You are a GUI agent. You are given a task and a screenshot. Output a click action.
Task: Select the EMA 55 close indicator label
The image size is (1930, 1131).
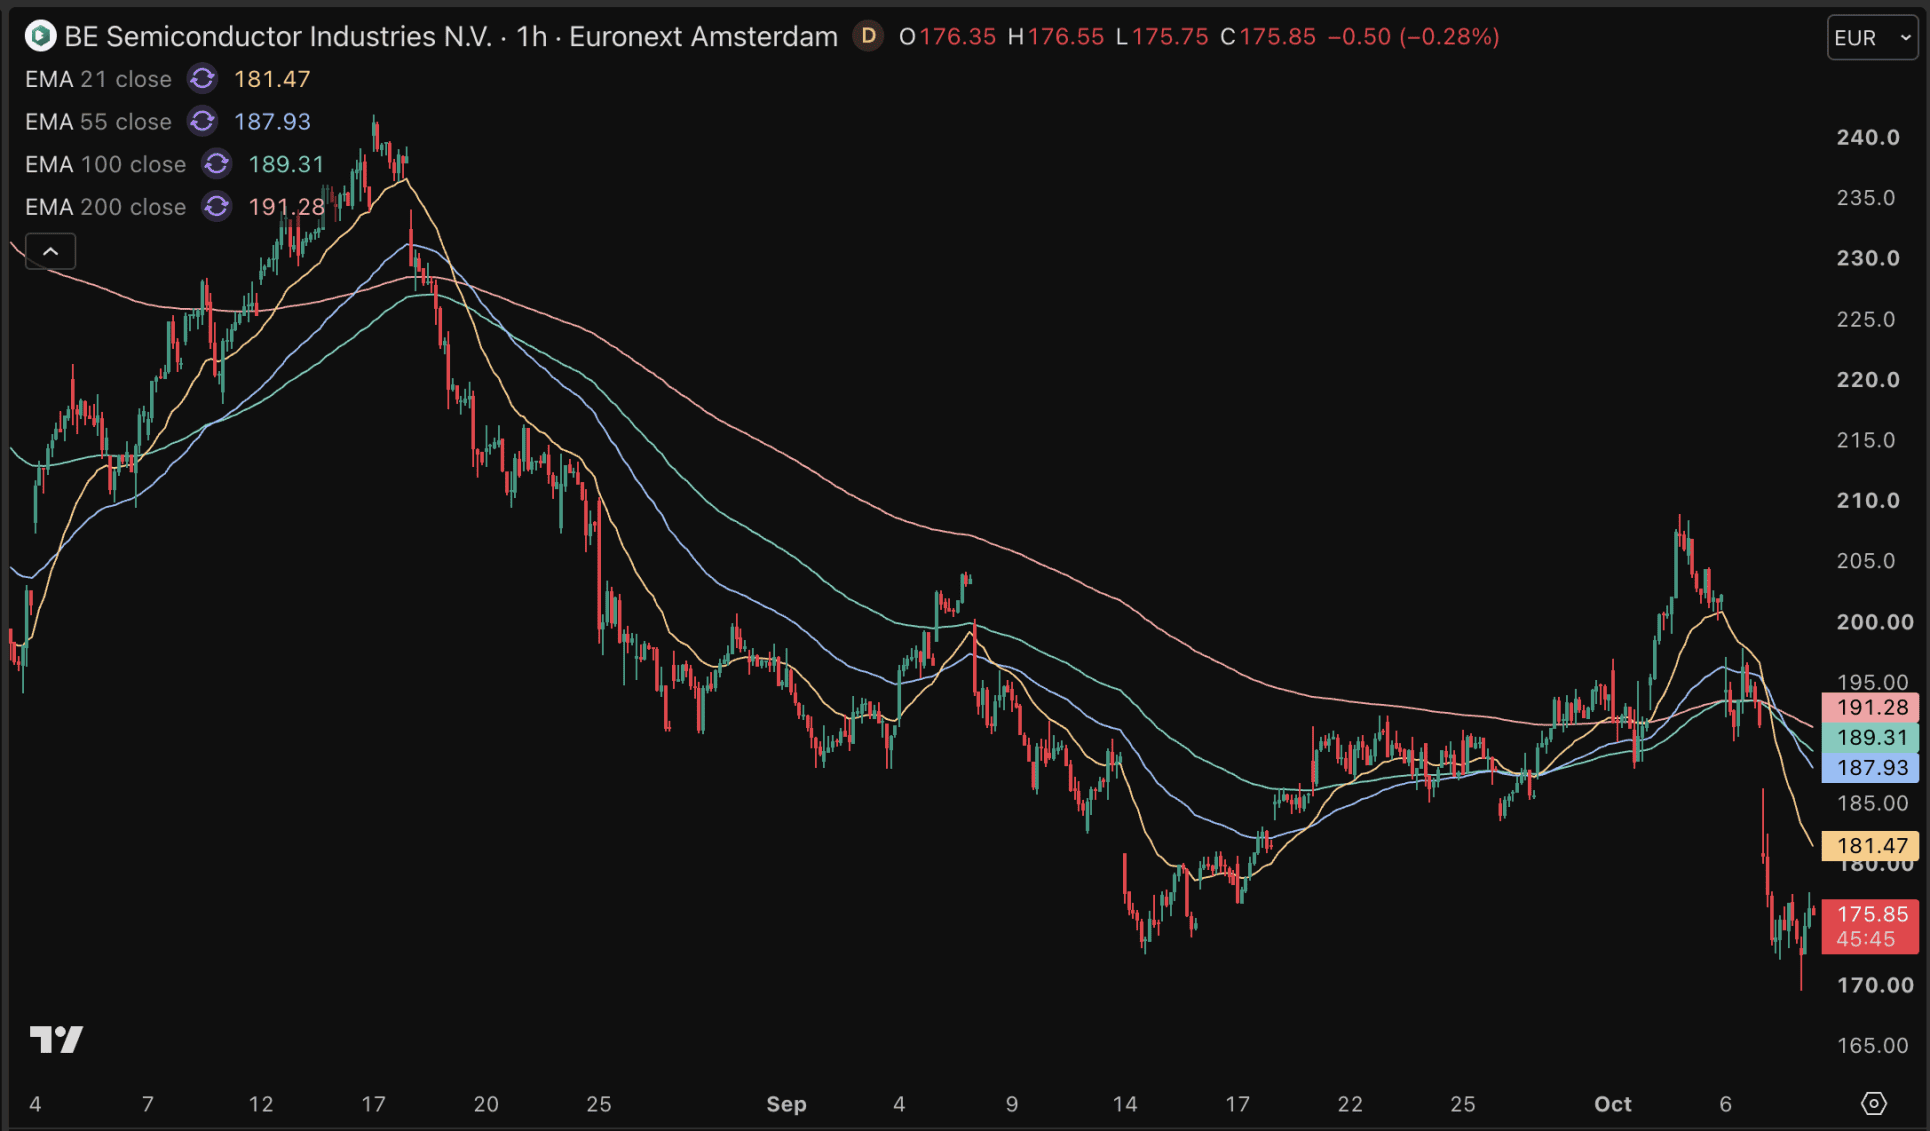[x=98, y=122]
